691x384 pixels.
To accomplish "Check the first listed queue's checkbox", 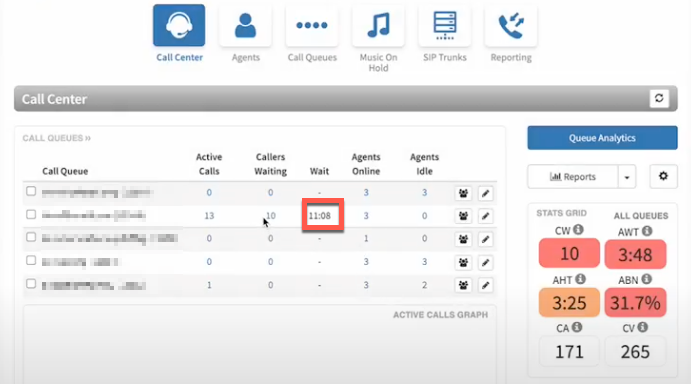I will [31, 191].
